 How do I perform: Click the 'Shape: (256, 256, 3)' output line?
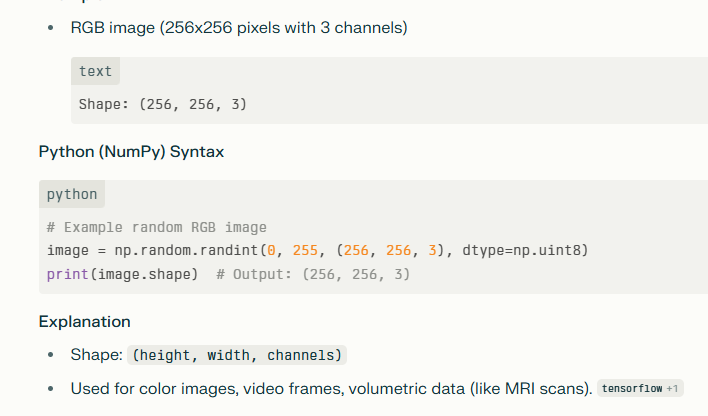[x=162, y=103]
